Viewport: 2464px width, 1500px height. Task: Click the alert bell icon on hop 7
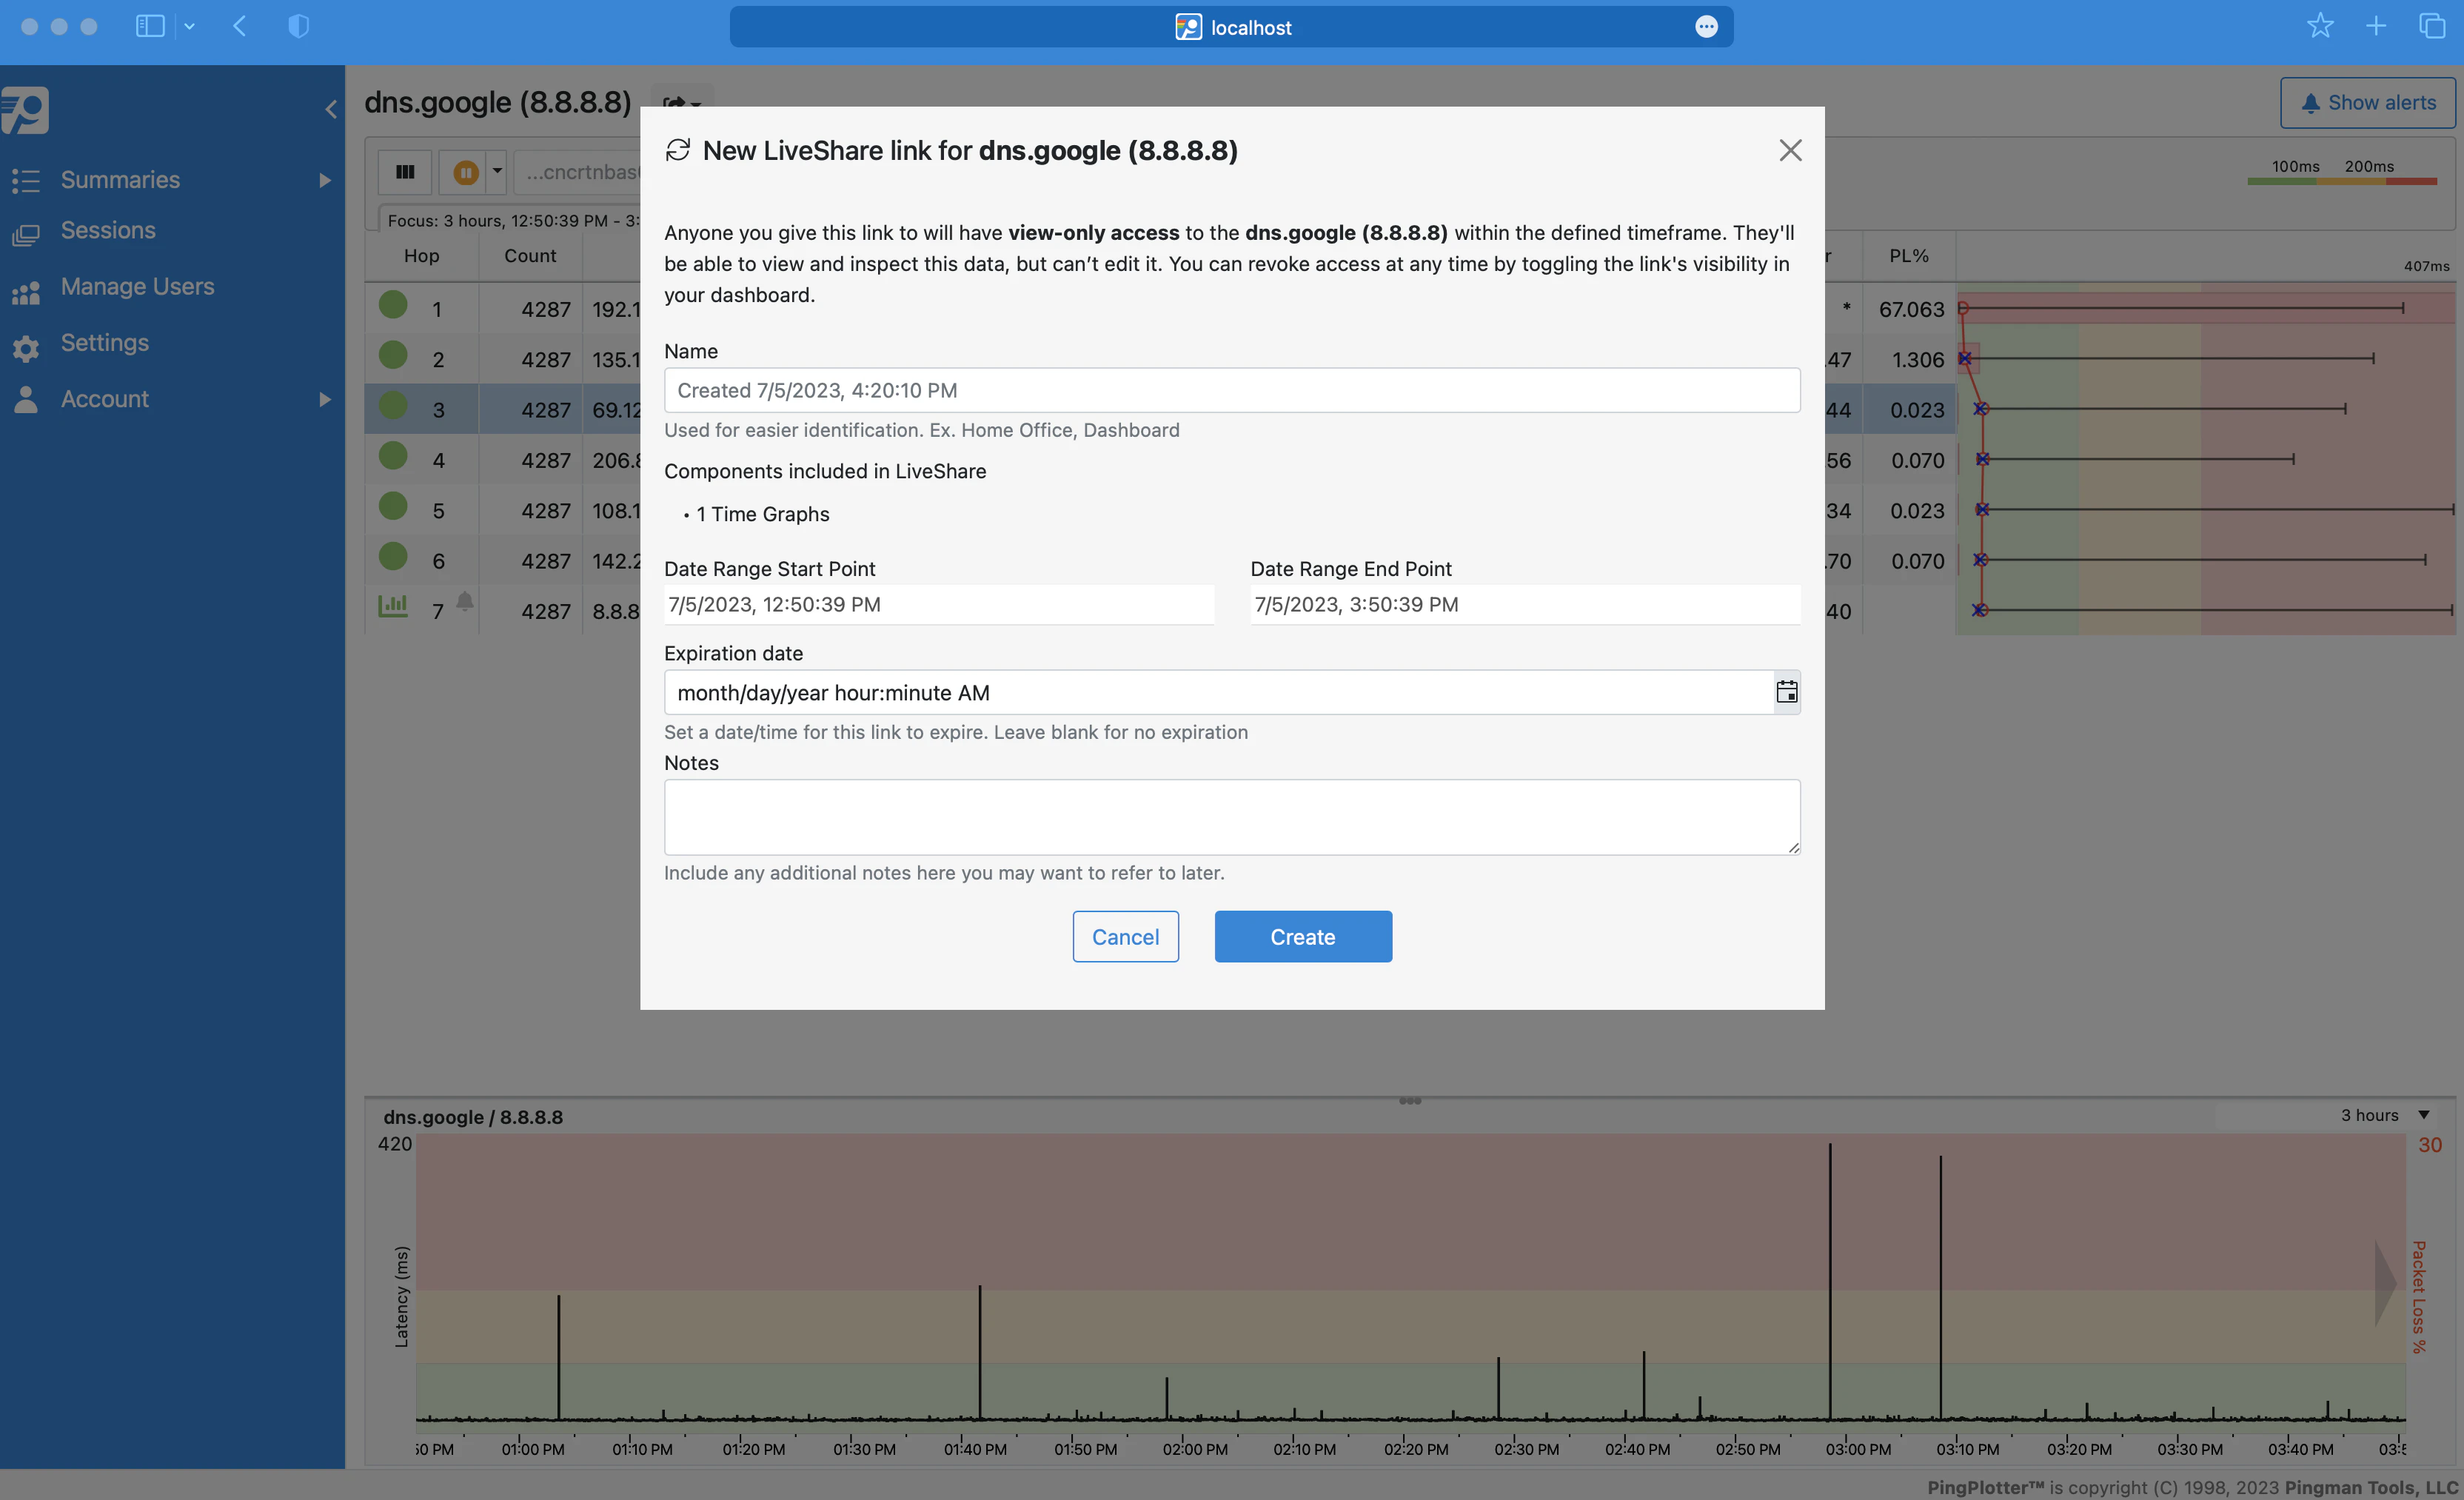click(465, 601)
